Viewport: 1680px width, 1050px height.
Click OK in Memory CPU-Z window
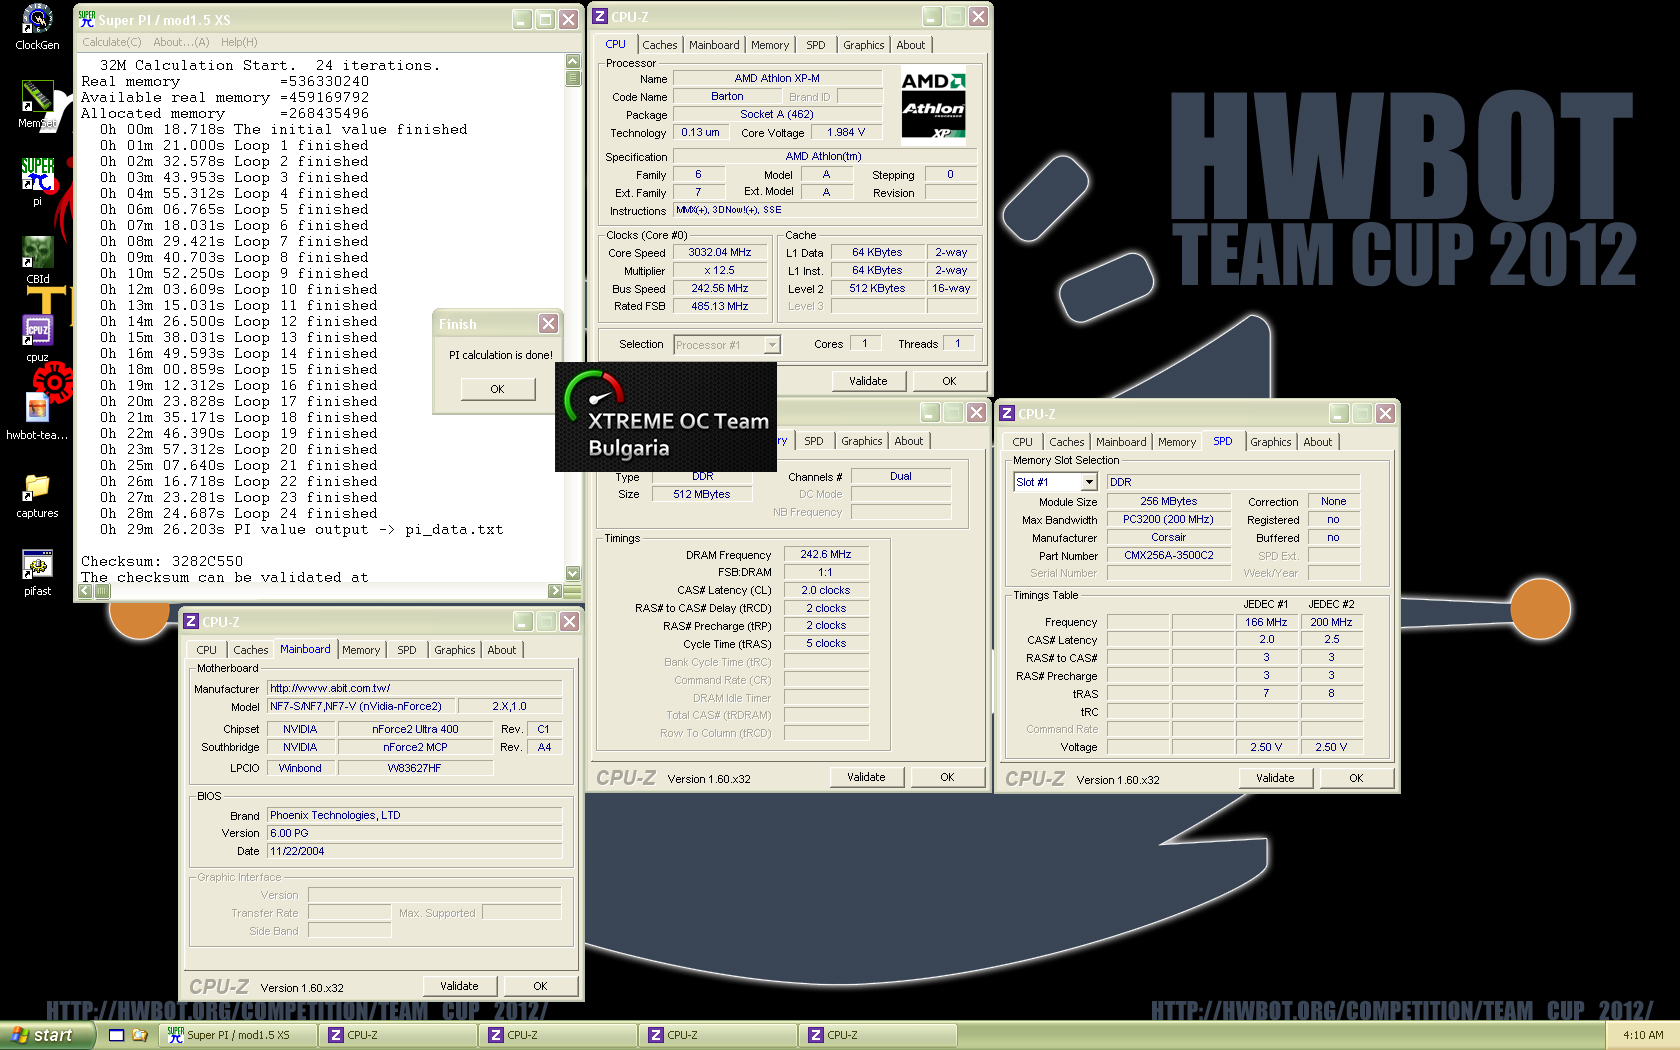pyautogui.click(x=947, y=777)
